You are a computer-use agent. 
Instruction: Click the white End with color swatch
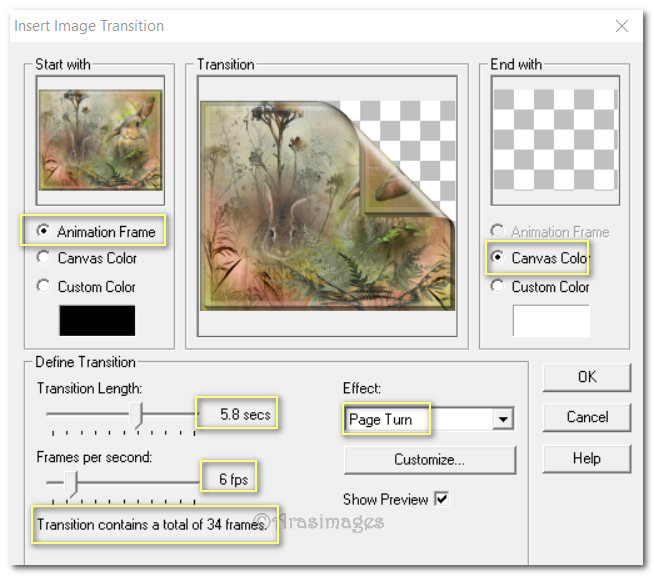[x=551, y=320]
